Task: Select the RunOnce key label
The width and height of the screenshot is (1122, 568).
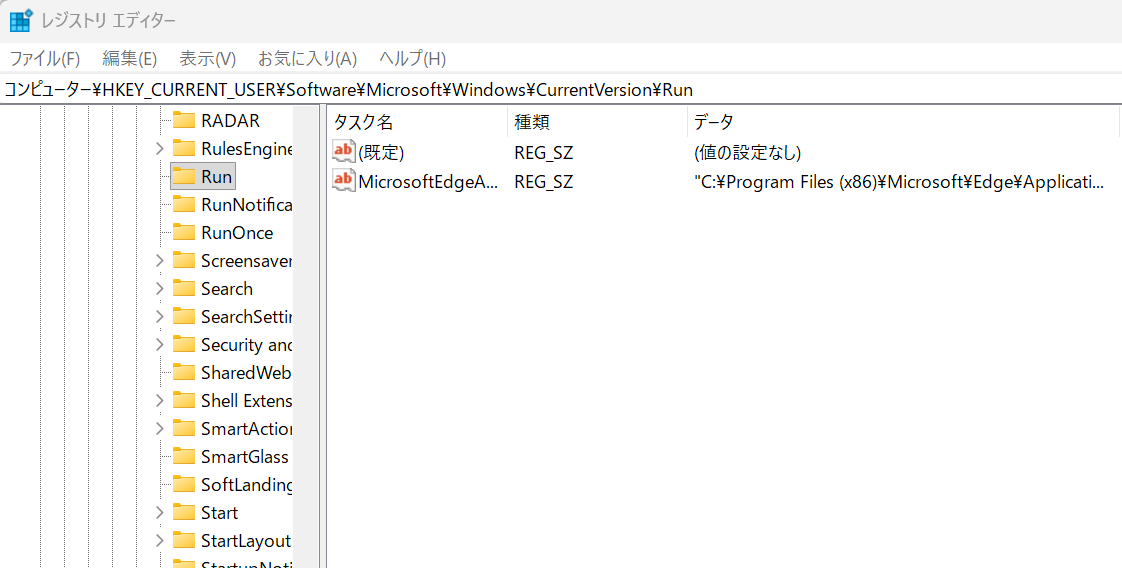Action: point(237,232)
